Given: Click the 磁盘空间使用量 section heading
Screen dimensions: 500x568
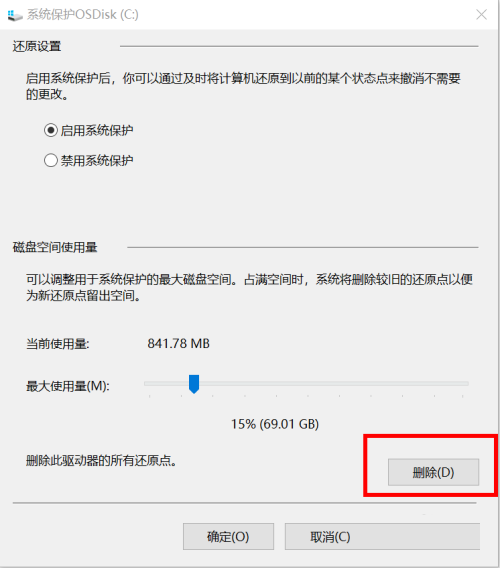Looking at the screenshot, I should pos(55,247).
